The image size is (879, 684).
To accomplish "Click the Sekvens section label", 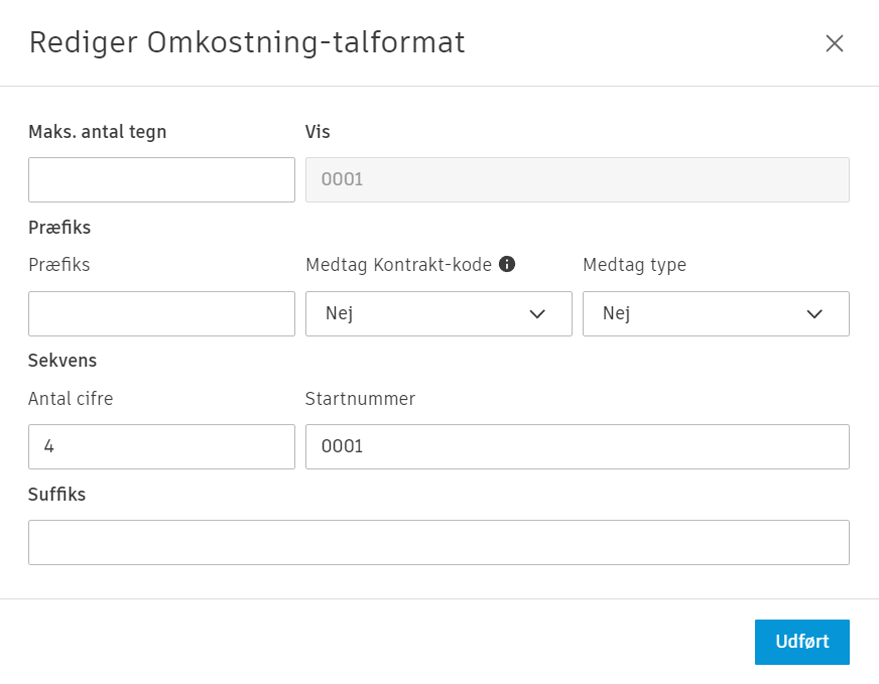I will [x=57, y=360].
